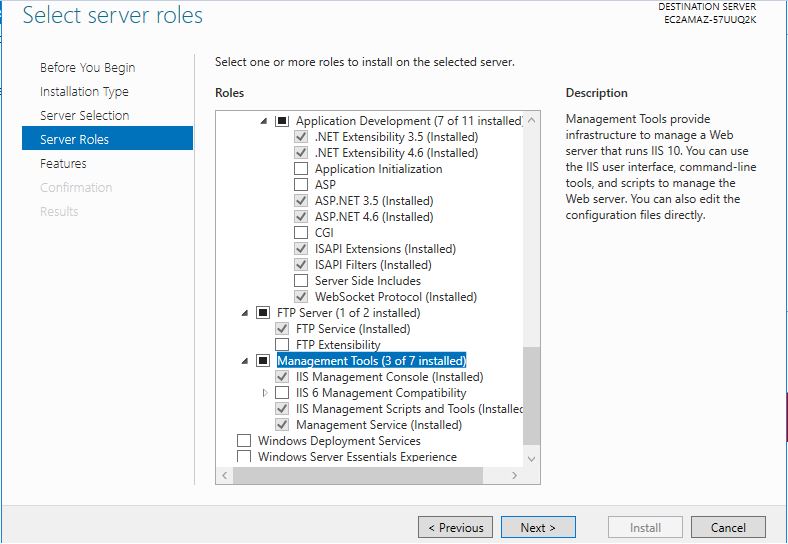
Task: Click the Next button
Action: click(x=537, y=528)
